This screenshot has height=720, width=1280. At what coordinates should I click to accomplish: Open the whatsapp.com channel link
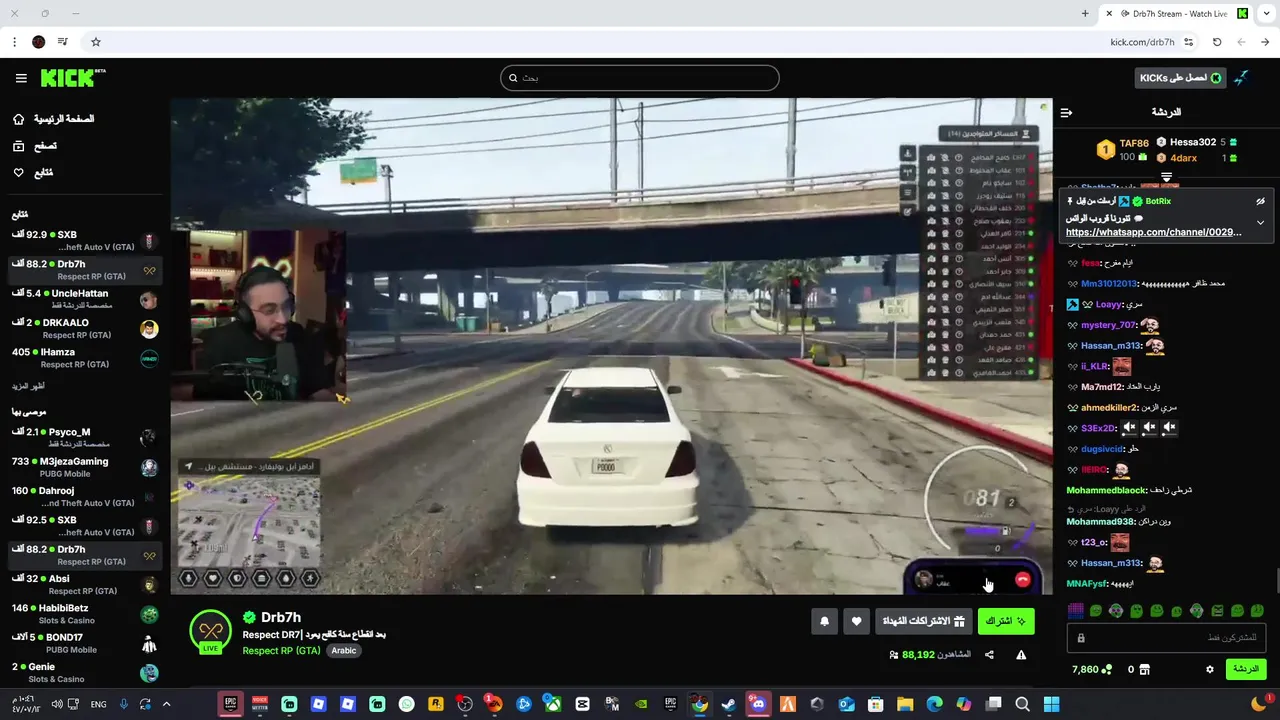[1153, 232]
